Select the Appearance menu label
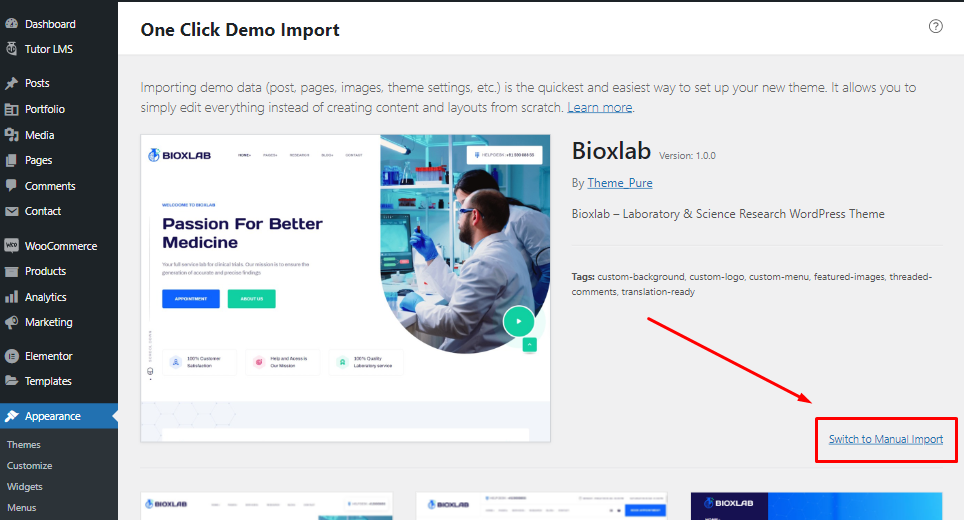This screenshot has height=520, width=964. pos(53,416)
